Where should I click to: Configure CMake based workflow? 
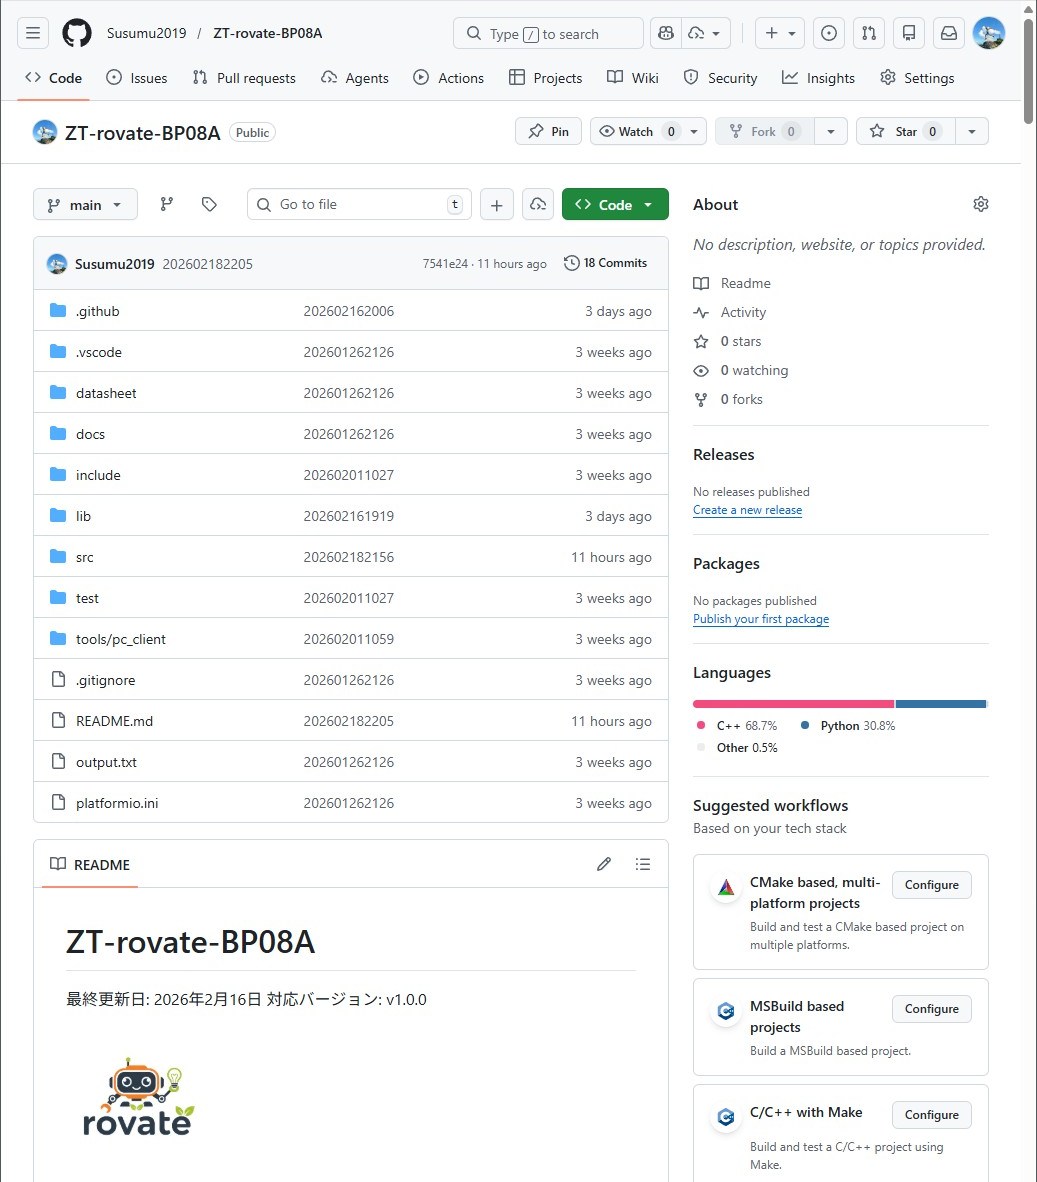pyautogui.click(x=931, y=885)
